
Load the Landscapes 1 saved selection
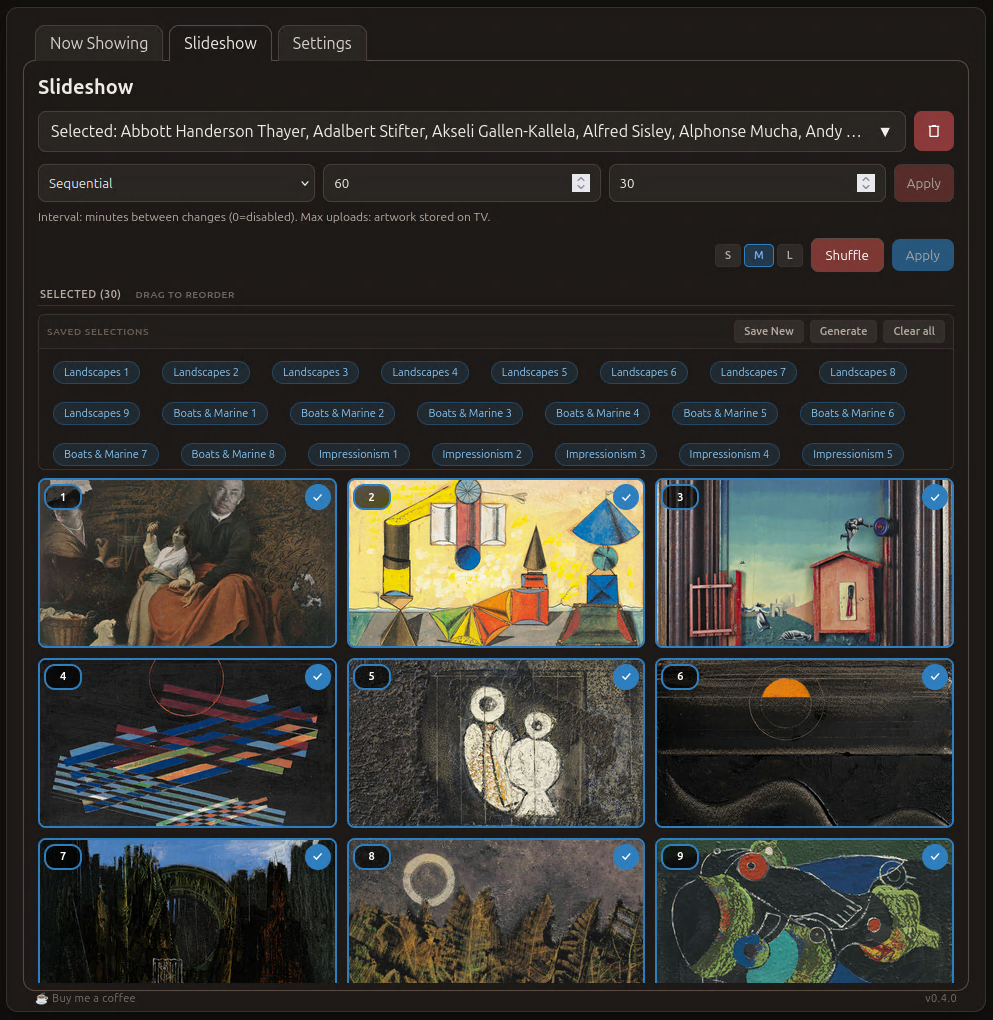pyautogui.click(x=96, y=372)
